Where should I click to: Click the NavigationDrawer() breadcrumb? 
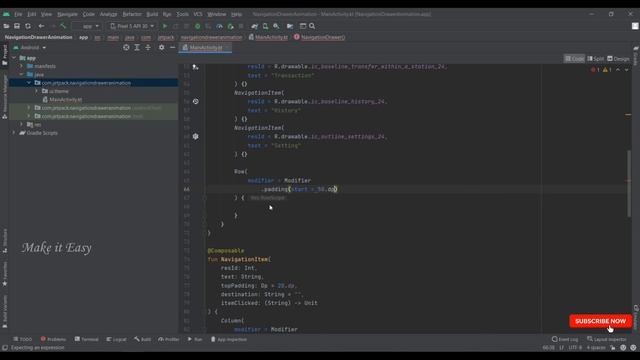tap(320, 37)
